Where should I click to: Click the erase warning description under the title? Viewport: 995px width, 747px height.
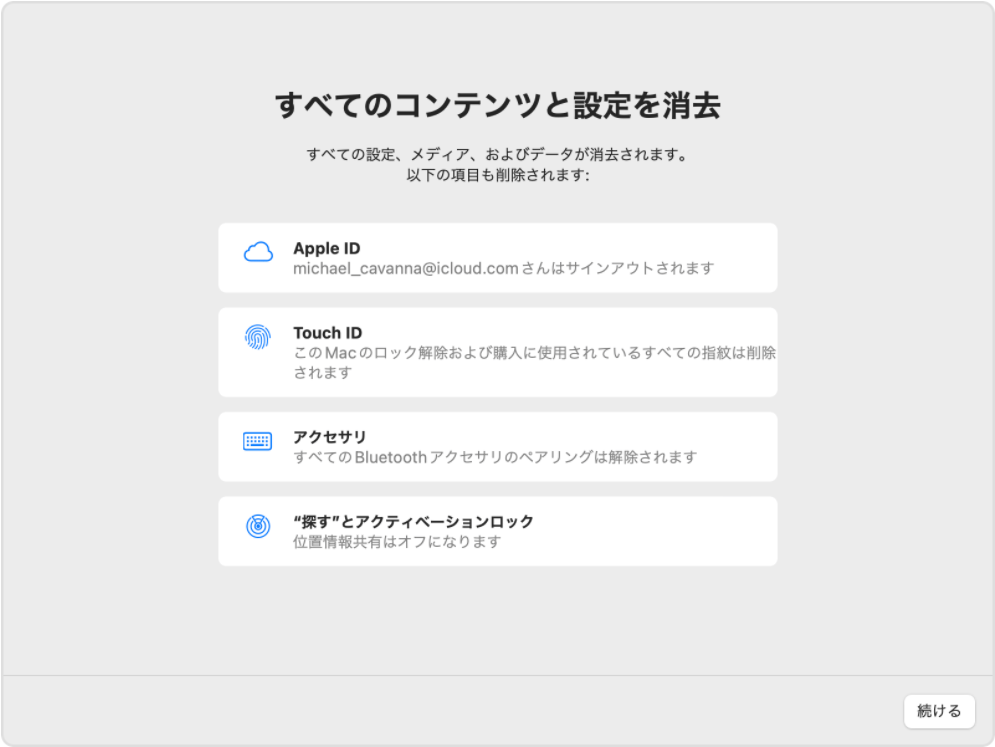[x=497, y=165]
